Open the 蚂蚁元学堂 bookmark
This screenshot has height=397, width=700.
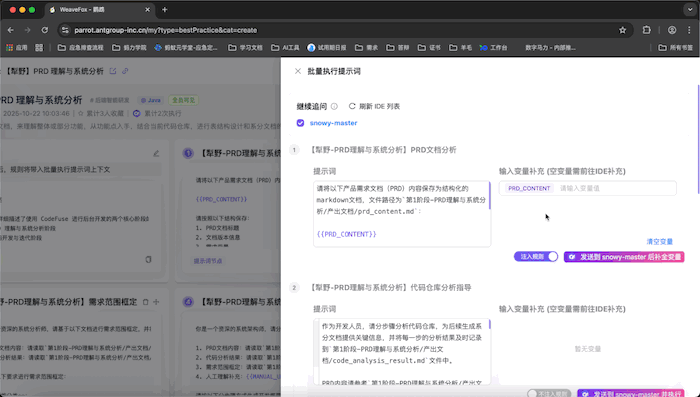point(186,47)
